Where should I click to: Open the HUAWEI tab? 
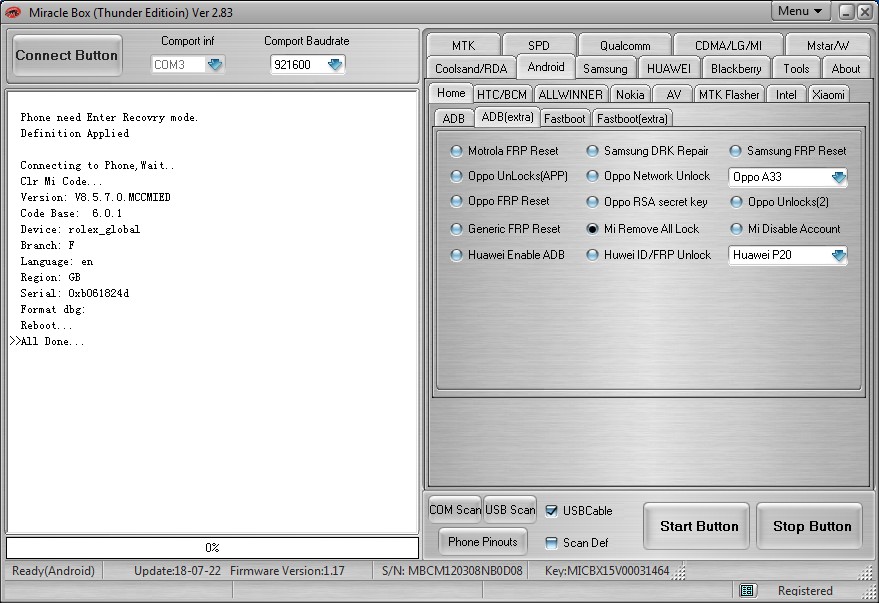click(x=669, y=68)
